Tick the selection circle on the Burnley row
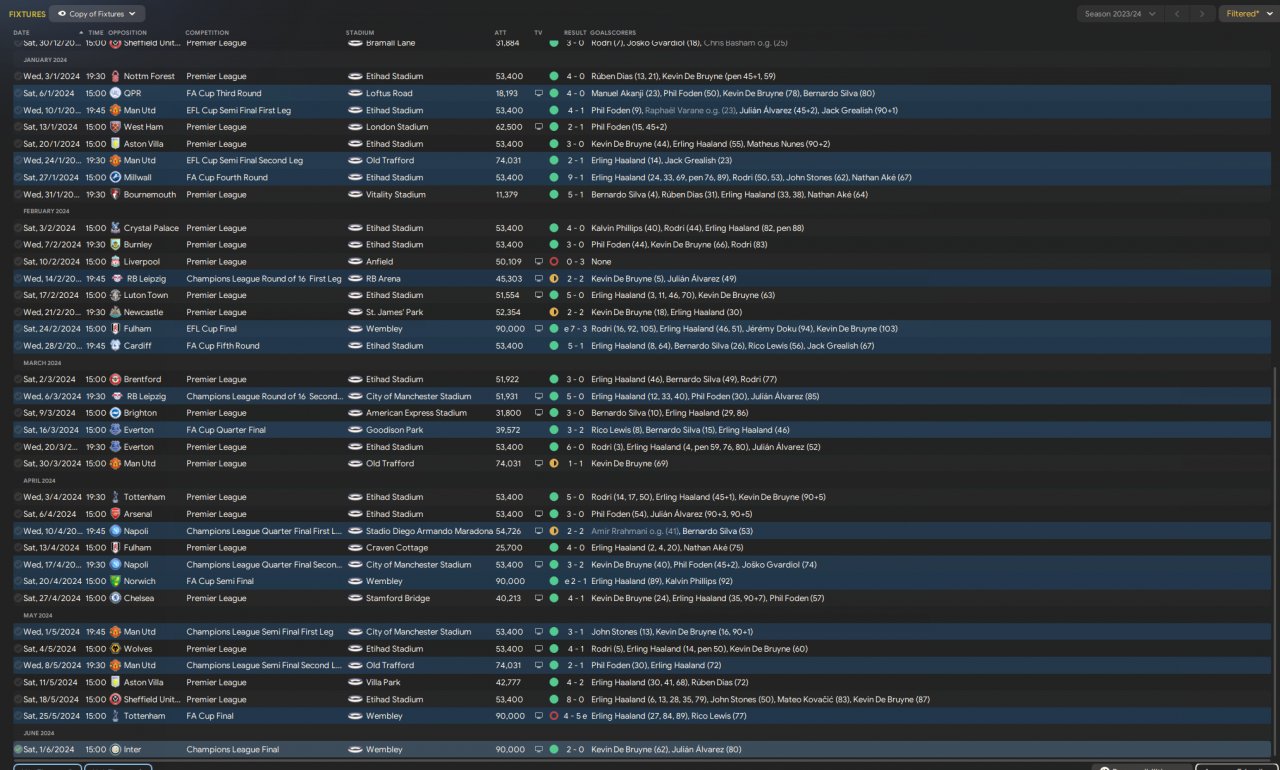The width and height of the screenshot is (1280, 770). pos(18,245)
